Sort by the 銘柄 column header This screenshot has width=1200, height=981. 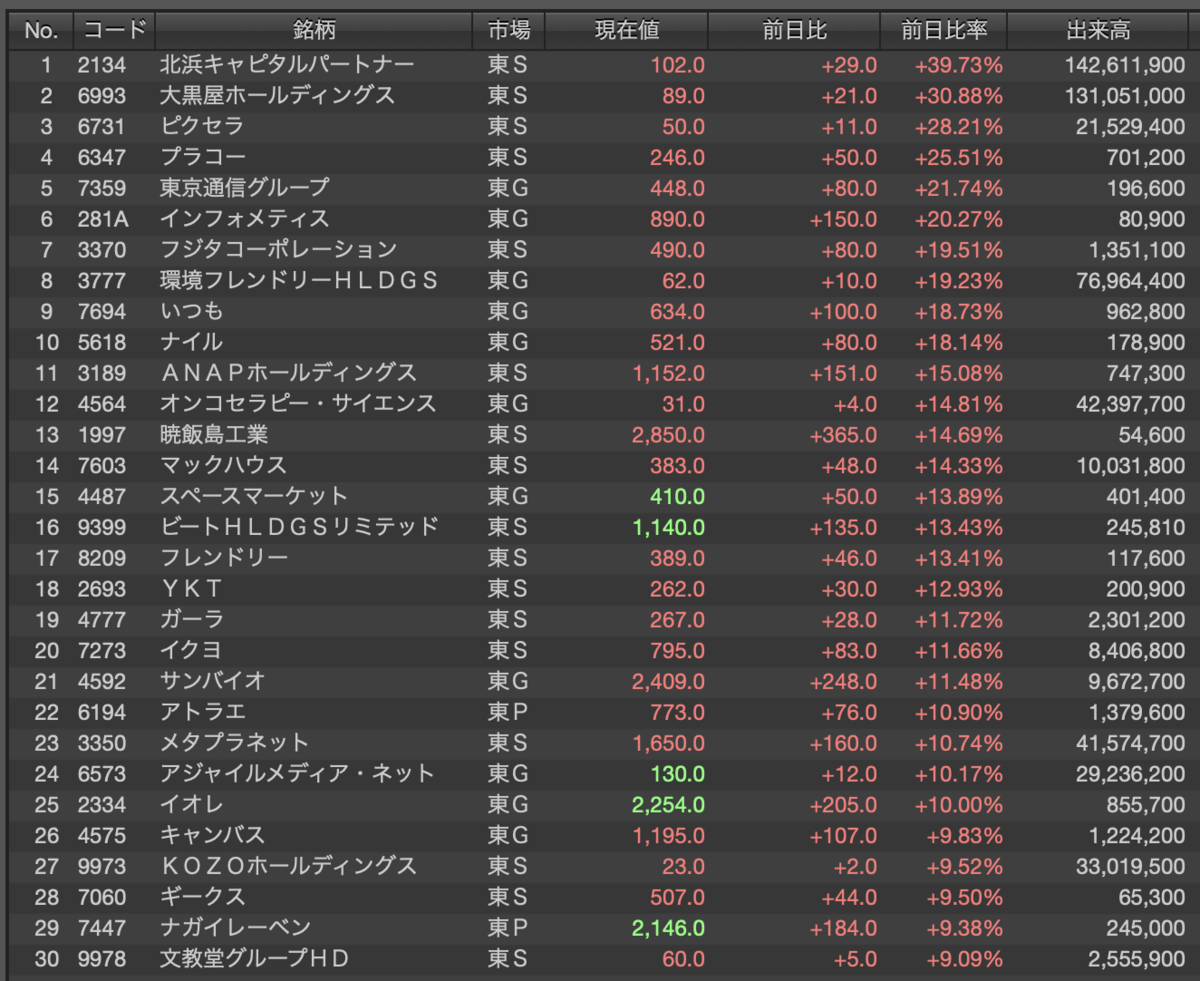(x=314, y=30)
